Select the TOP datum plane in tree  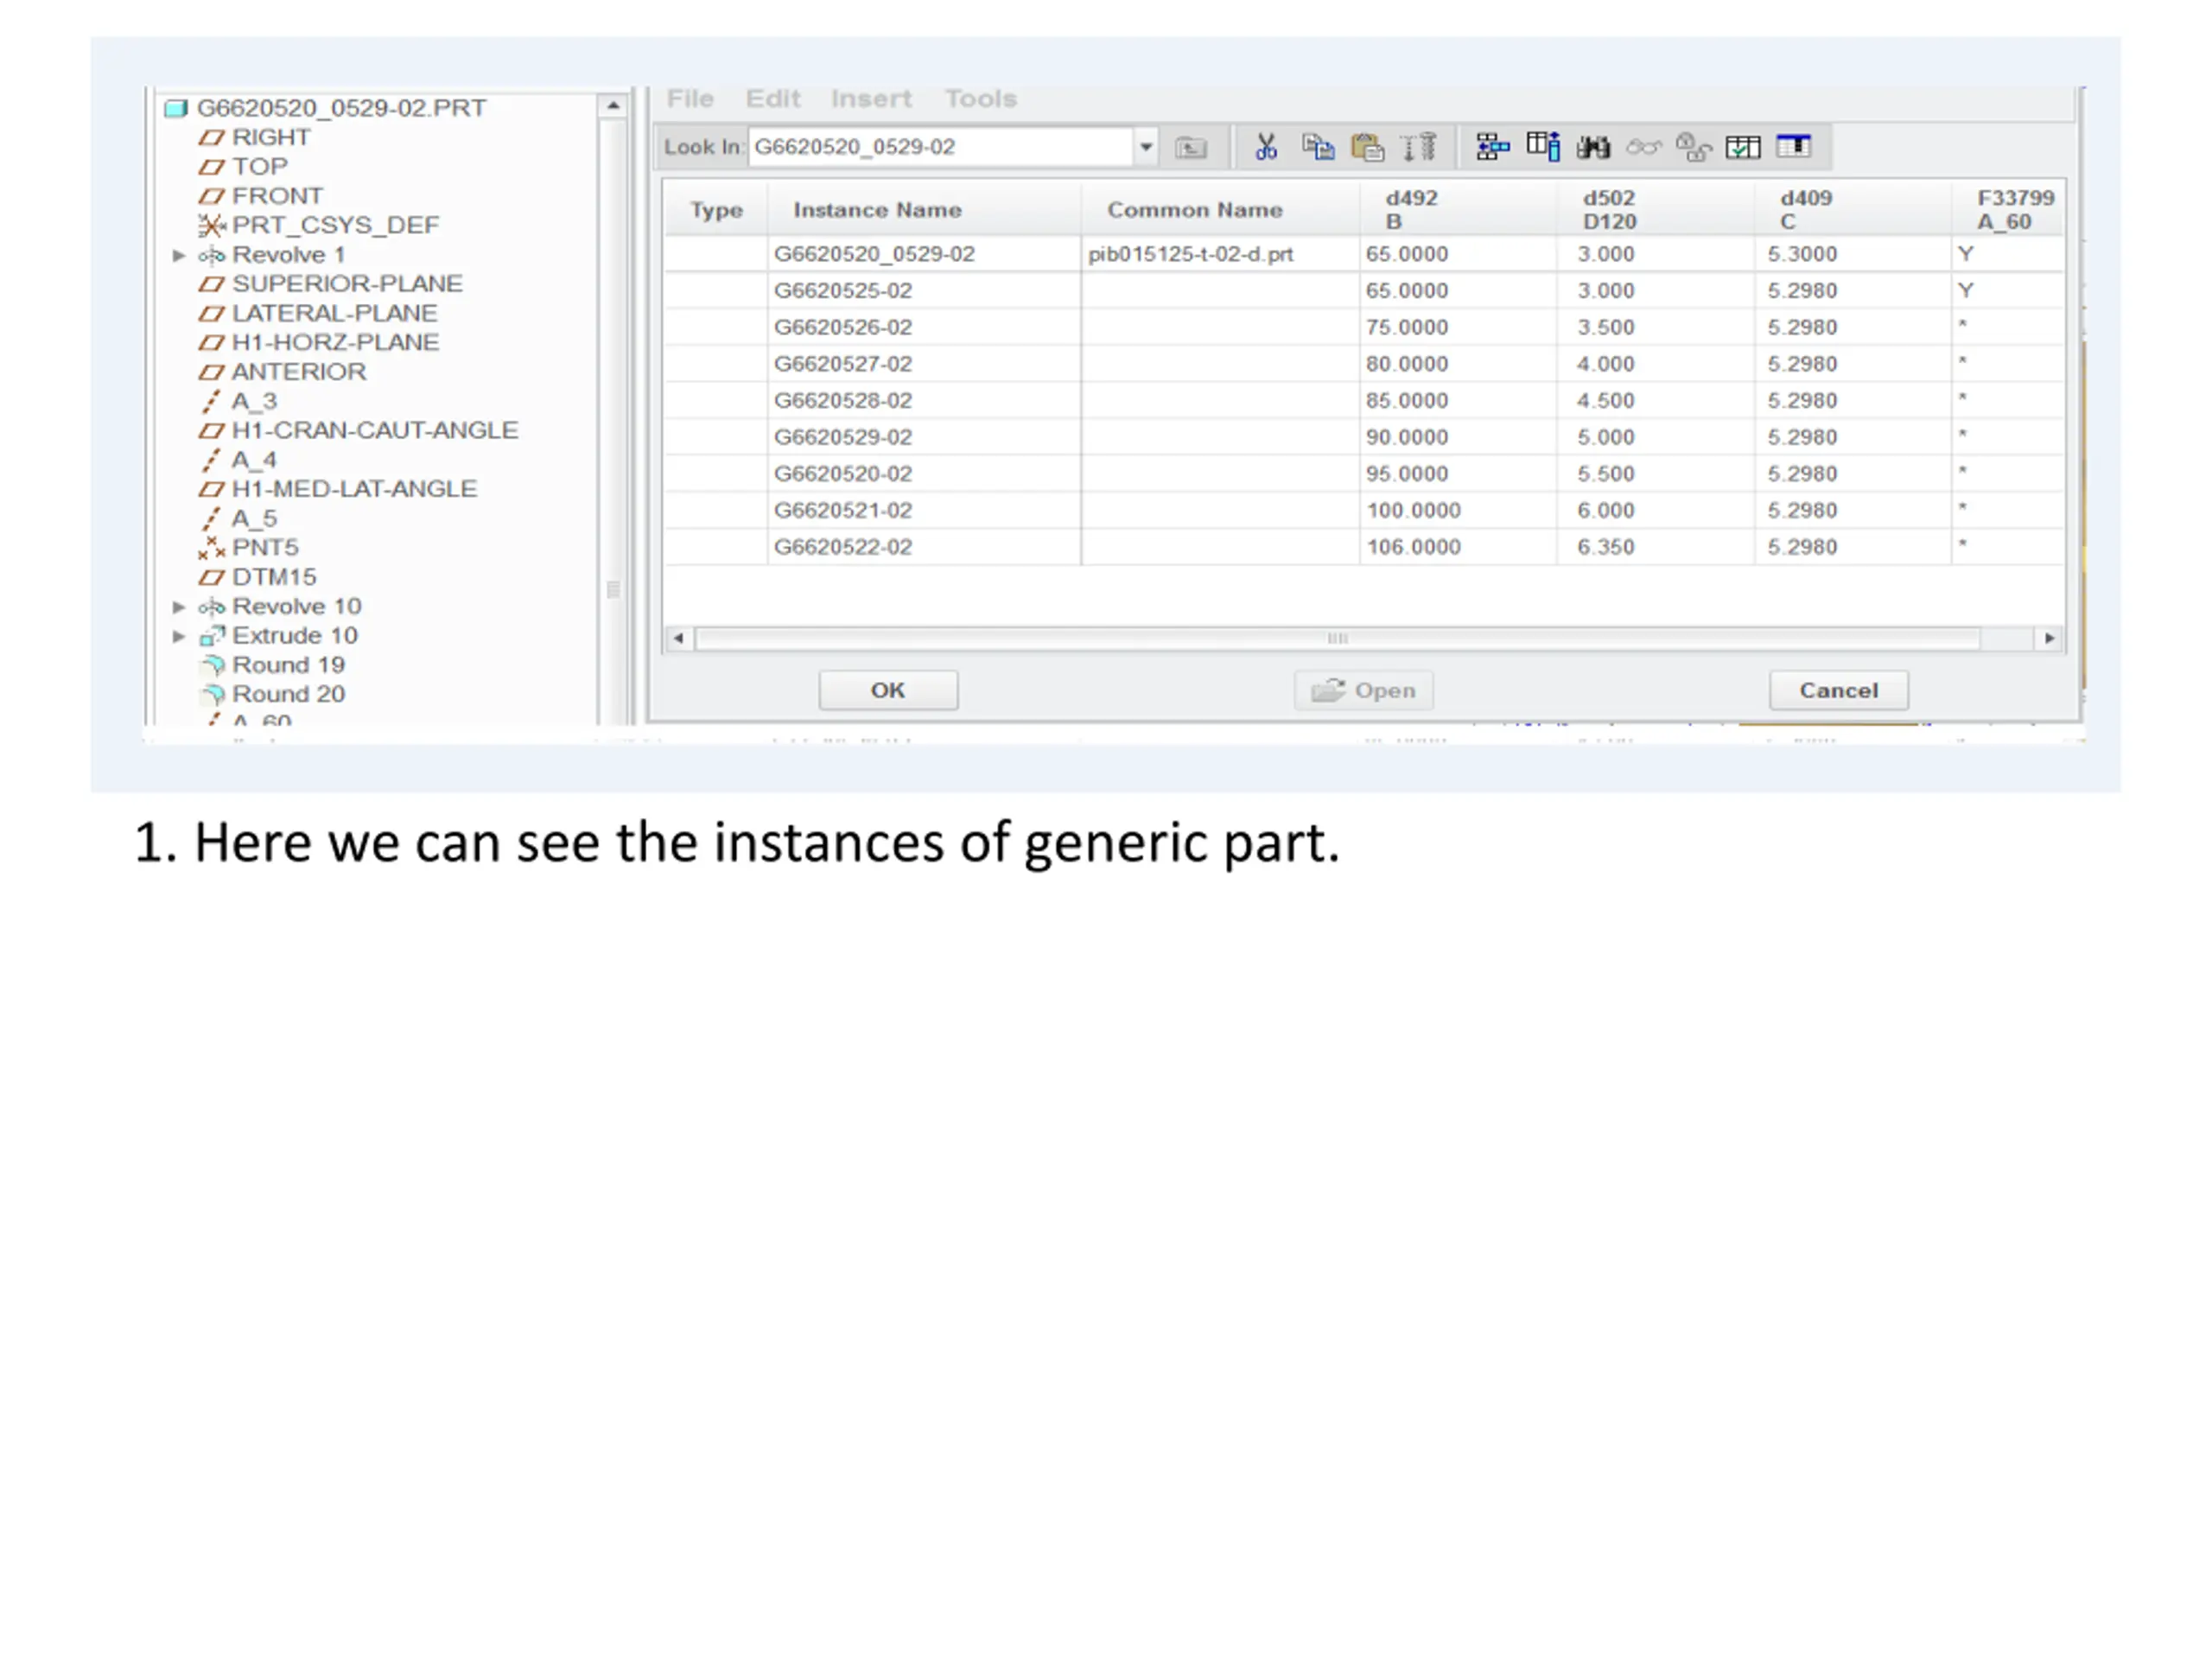point(260,166)
